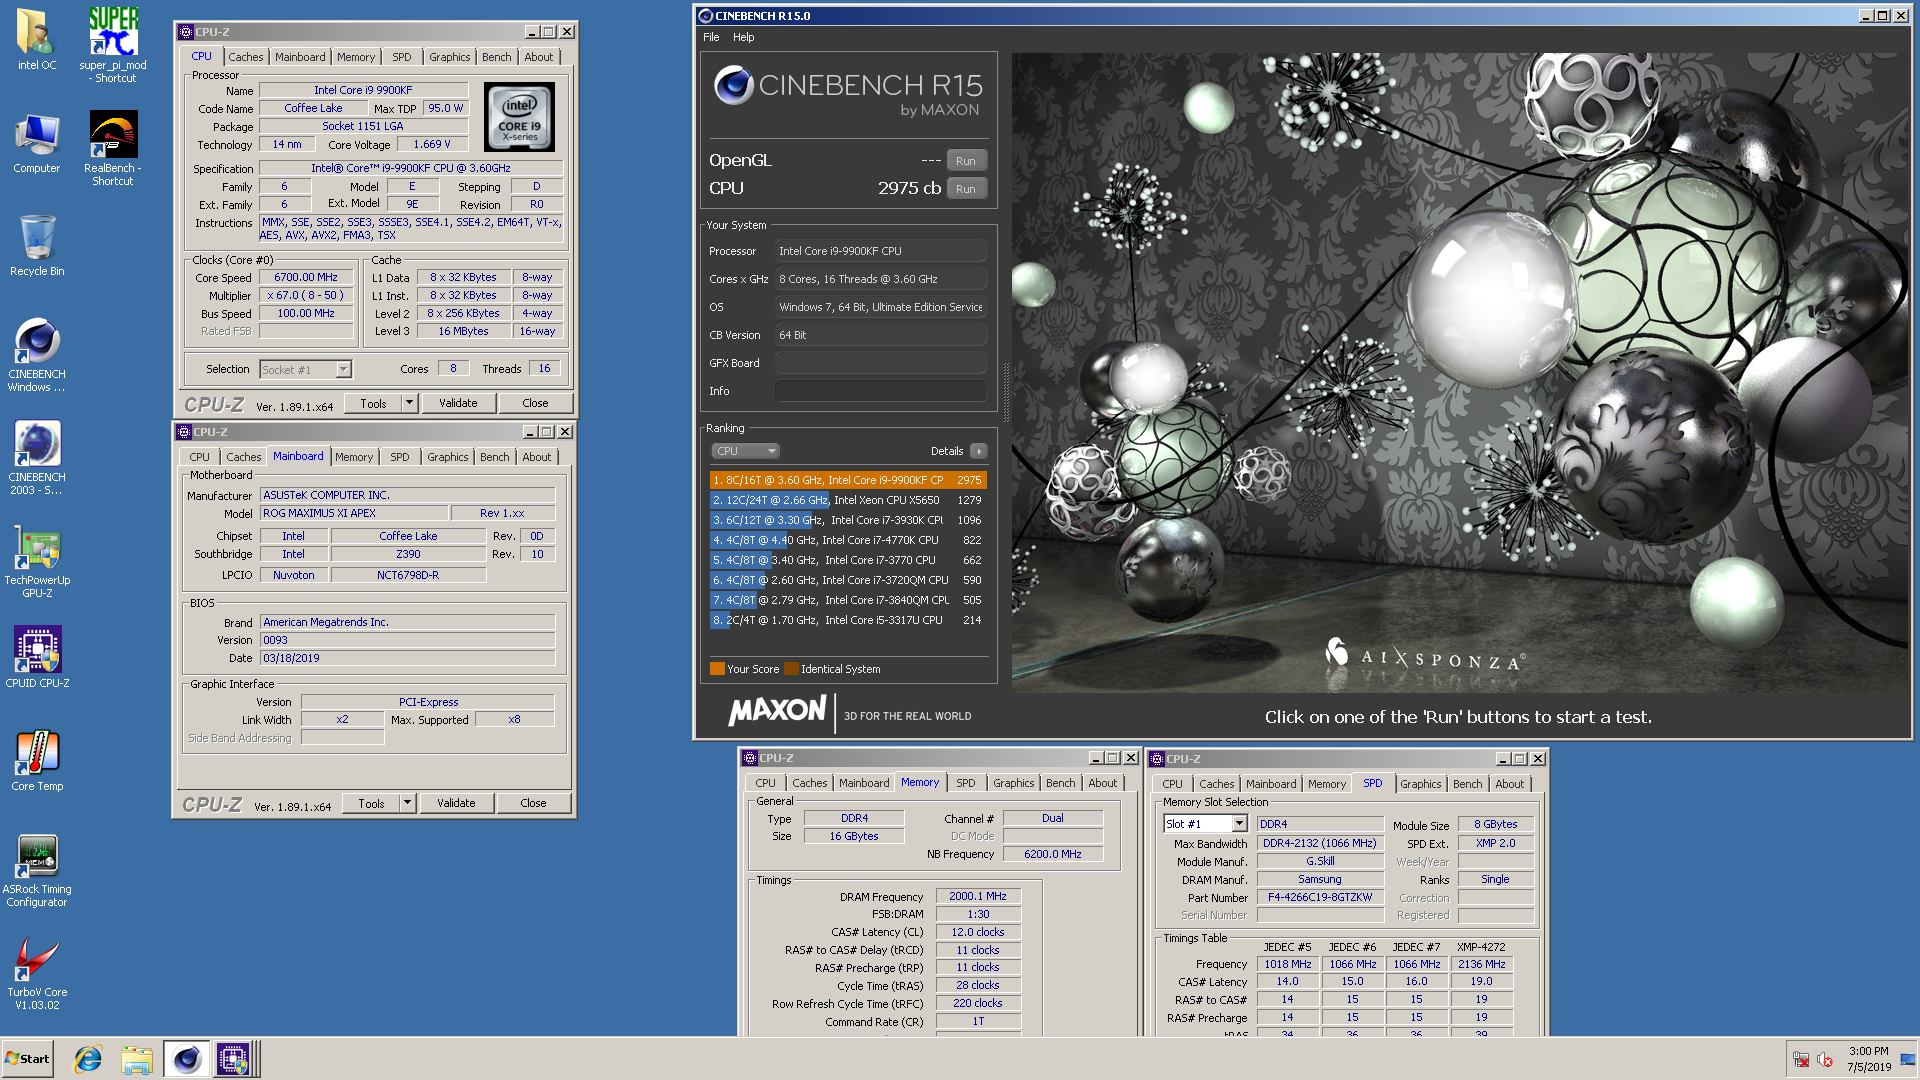Launch RealBench shortcut icon
The height and width of the screenshot is (1080, 1920).
pos(113,148)
